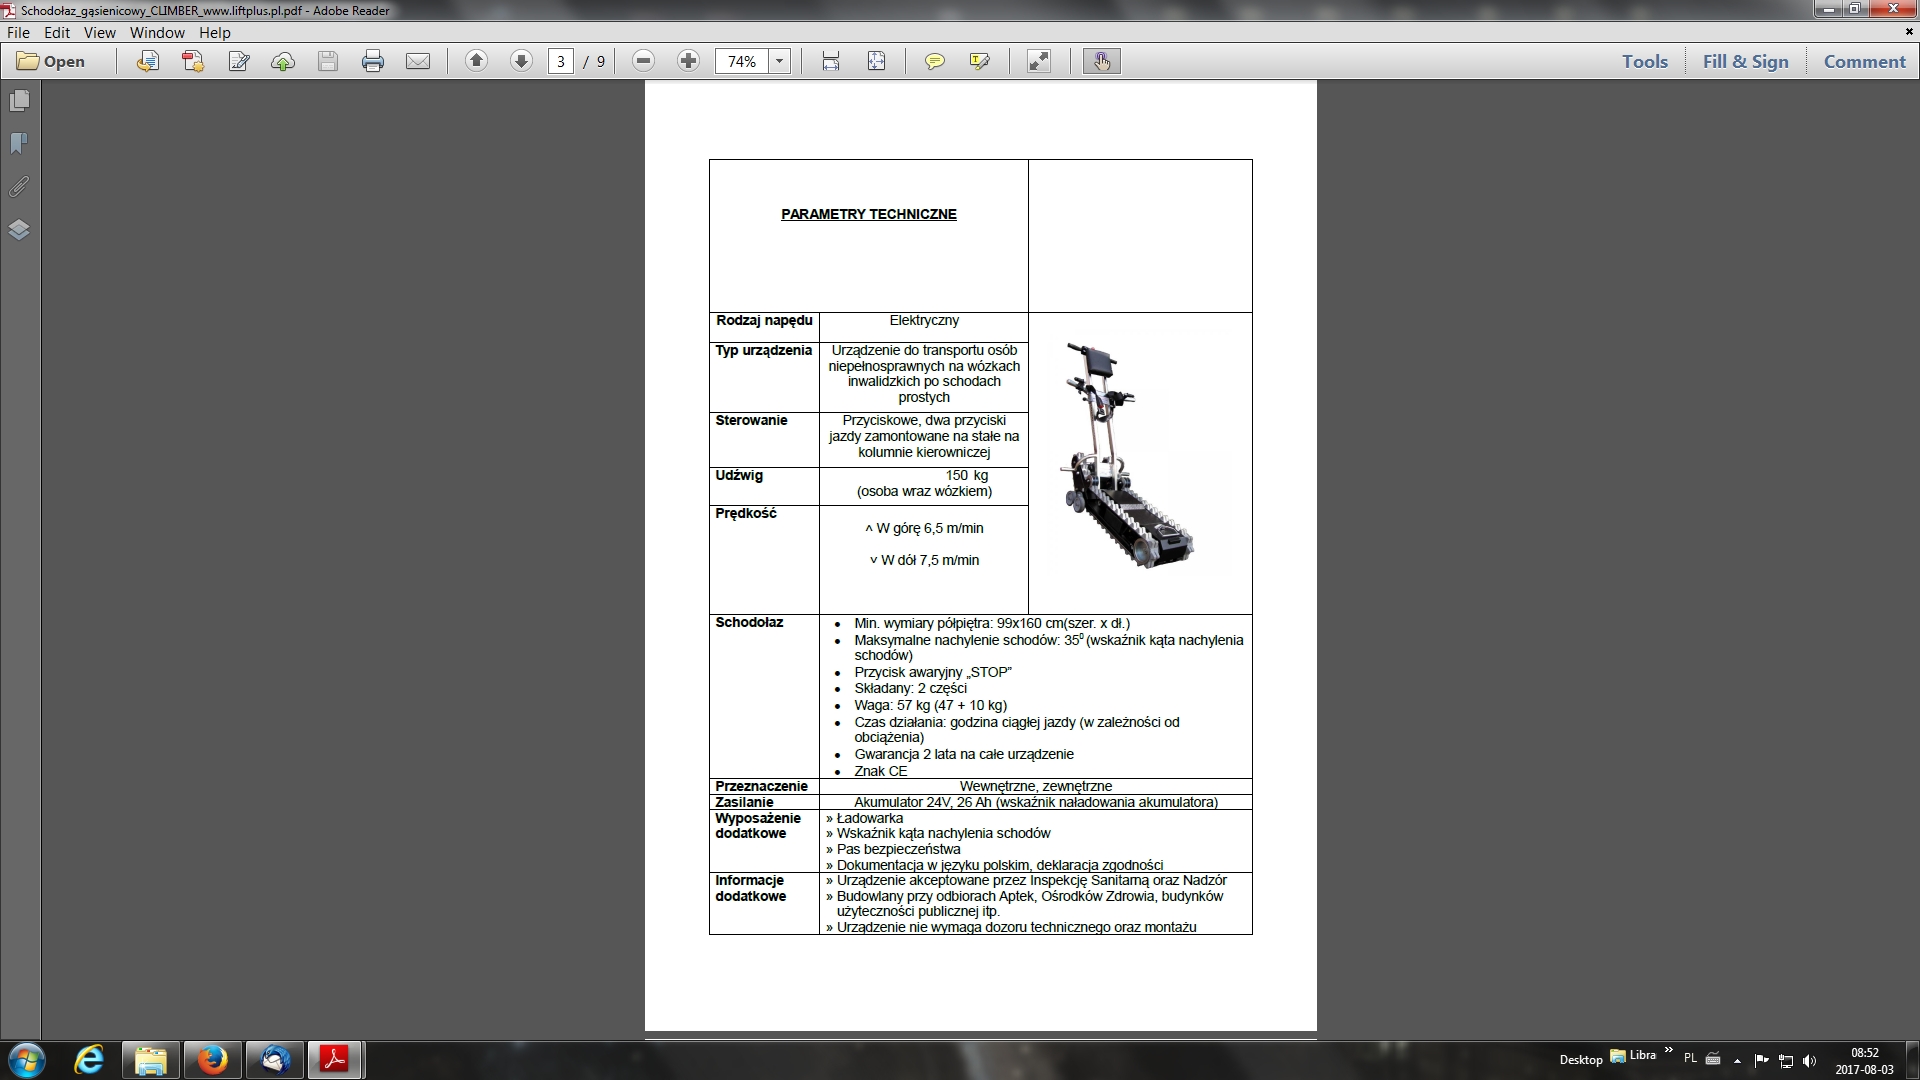
Task: Click the volume speaker tray icon
Action: [x=1809, y=1060]
